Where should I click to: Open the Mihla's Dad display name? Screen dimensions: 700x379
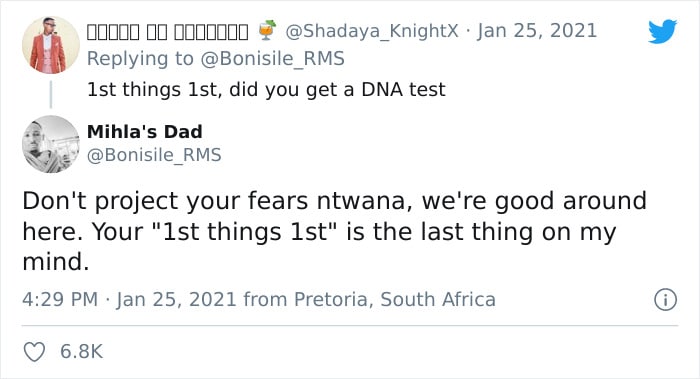tap(145, 132)
